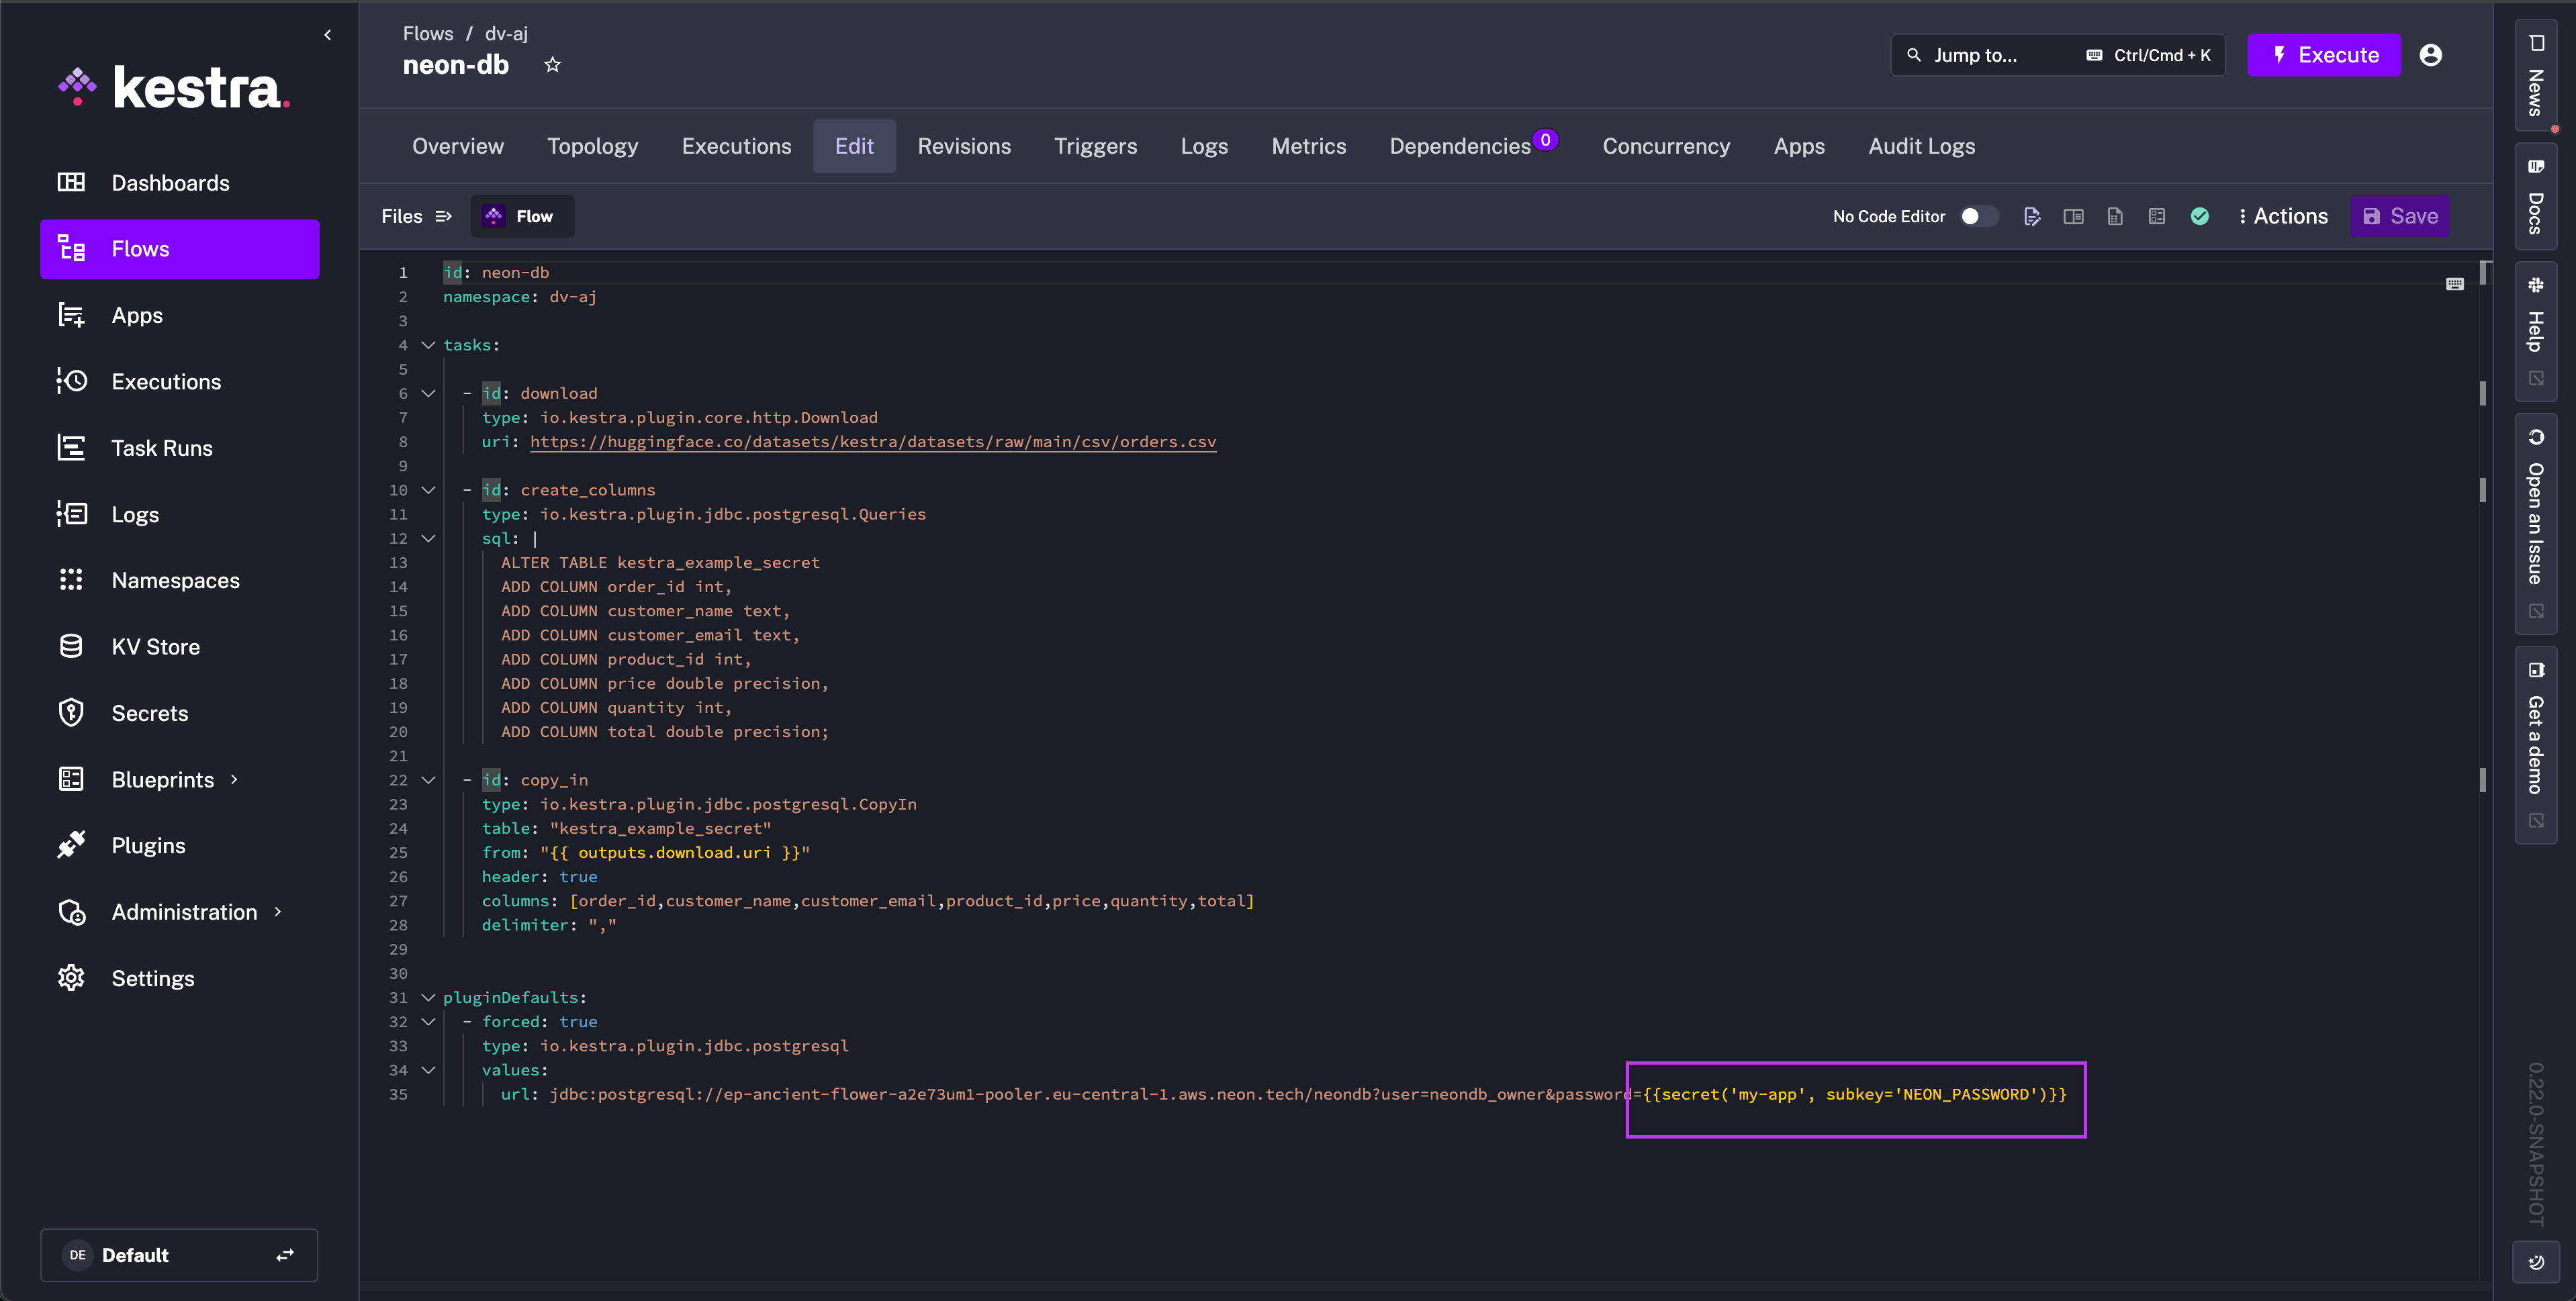Viewport: 2576px width, 1301px height.
Task: Click the source-only editor view icon
Action: (2031, 216)
